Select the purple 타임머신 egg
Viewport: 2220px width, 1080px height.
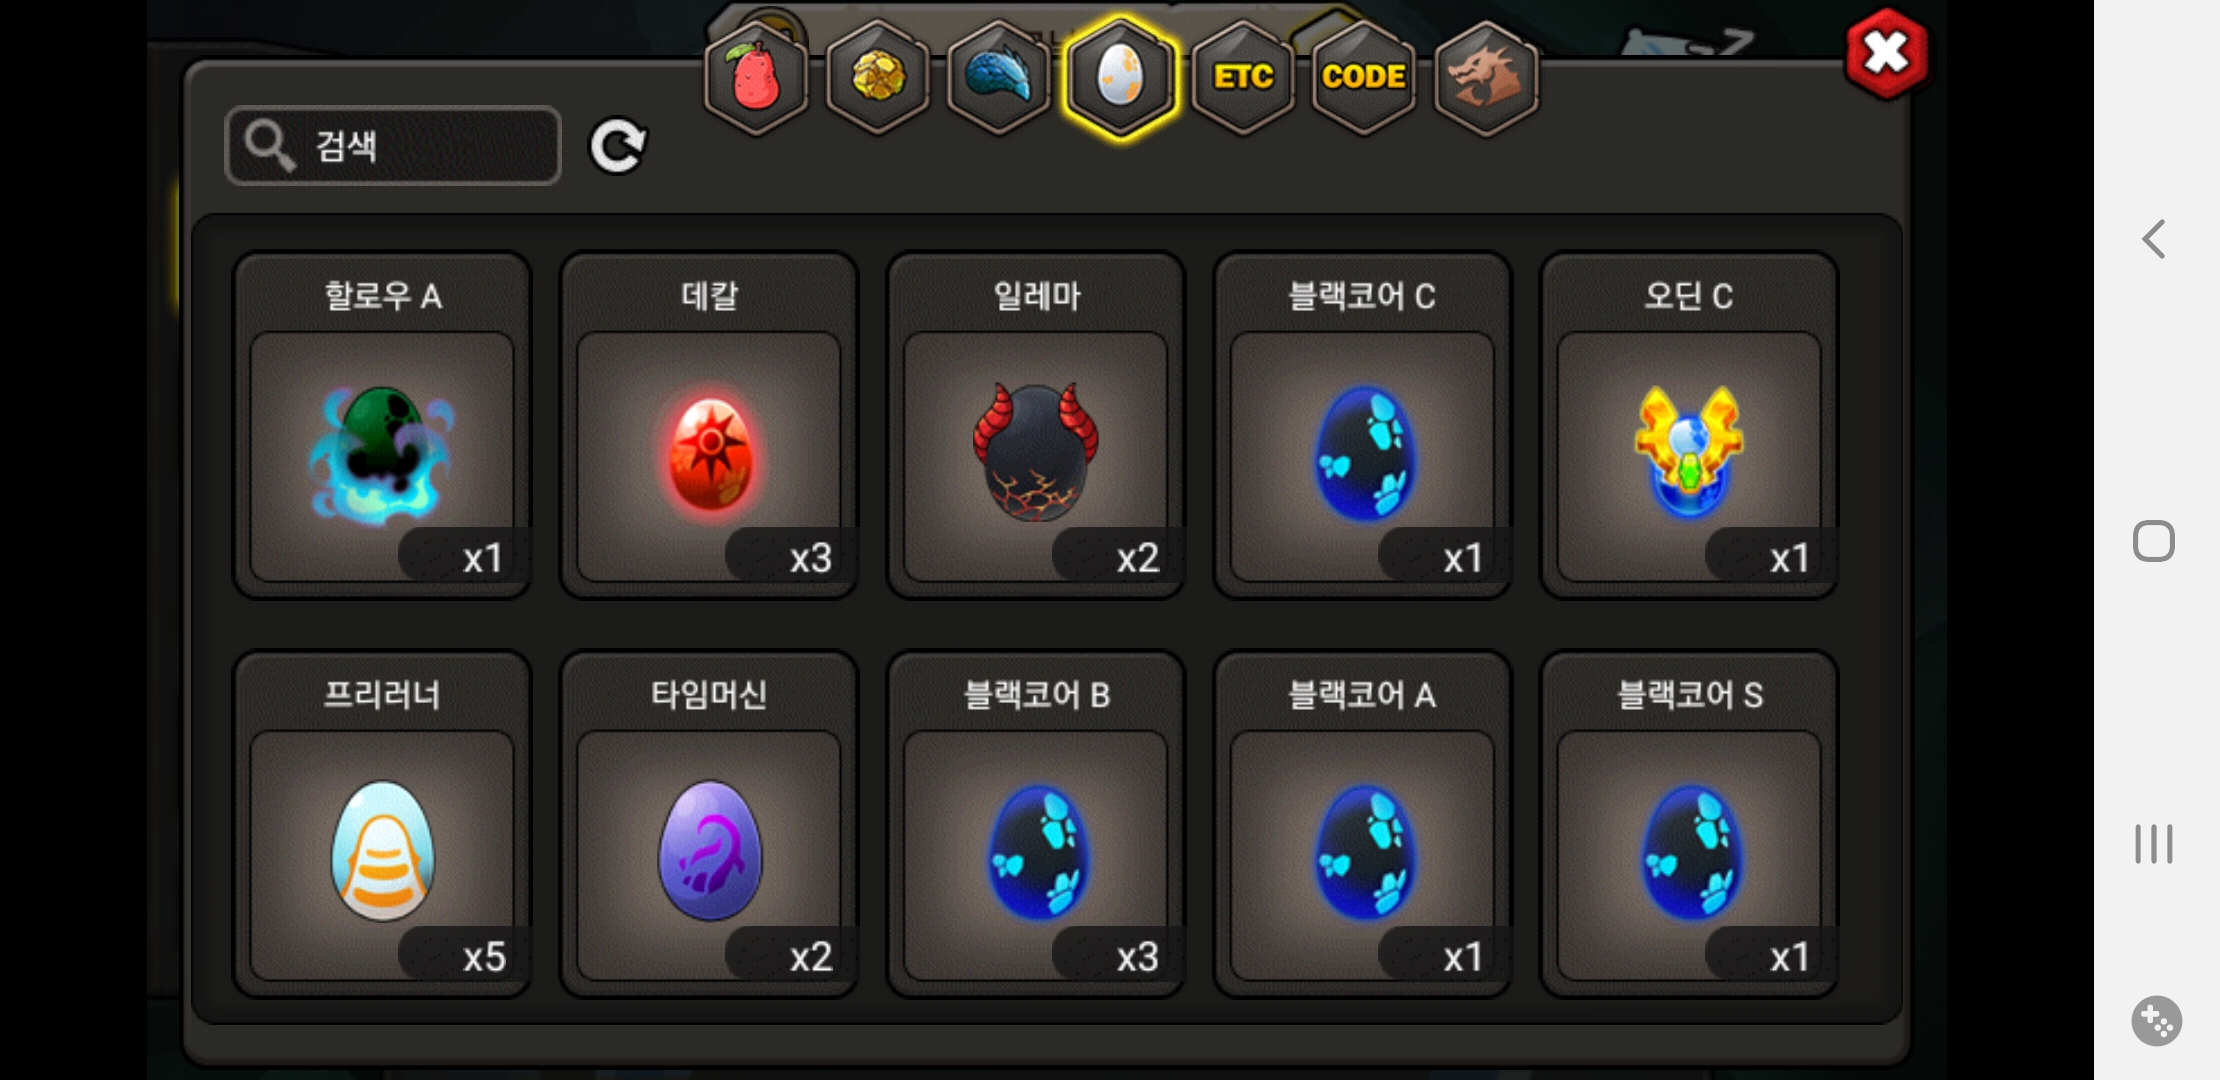tap(709, 824)
